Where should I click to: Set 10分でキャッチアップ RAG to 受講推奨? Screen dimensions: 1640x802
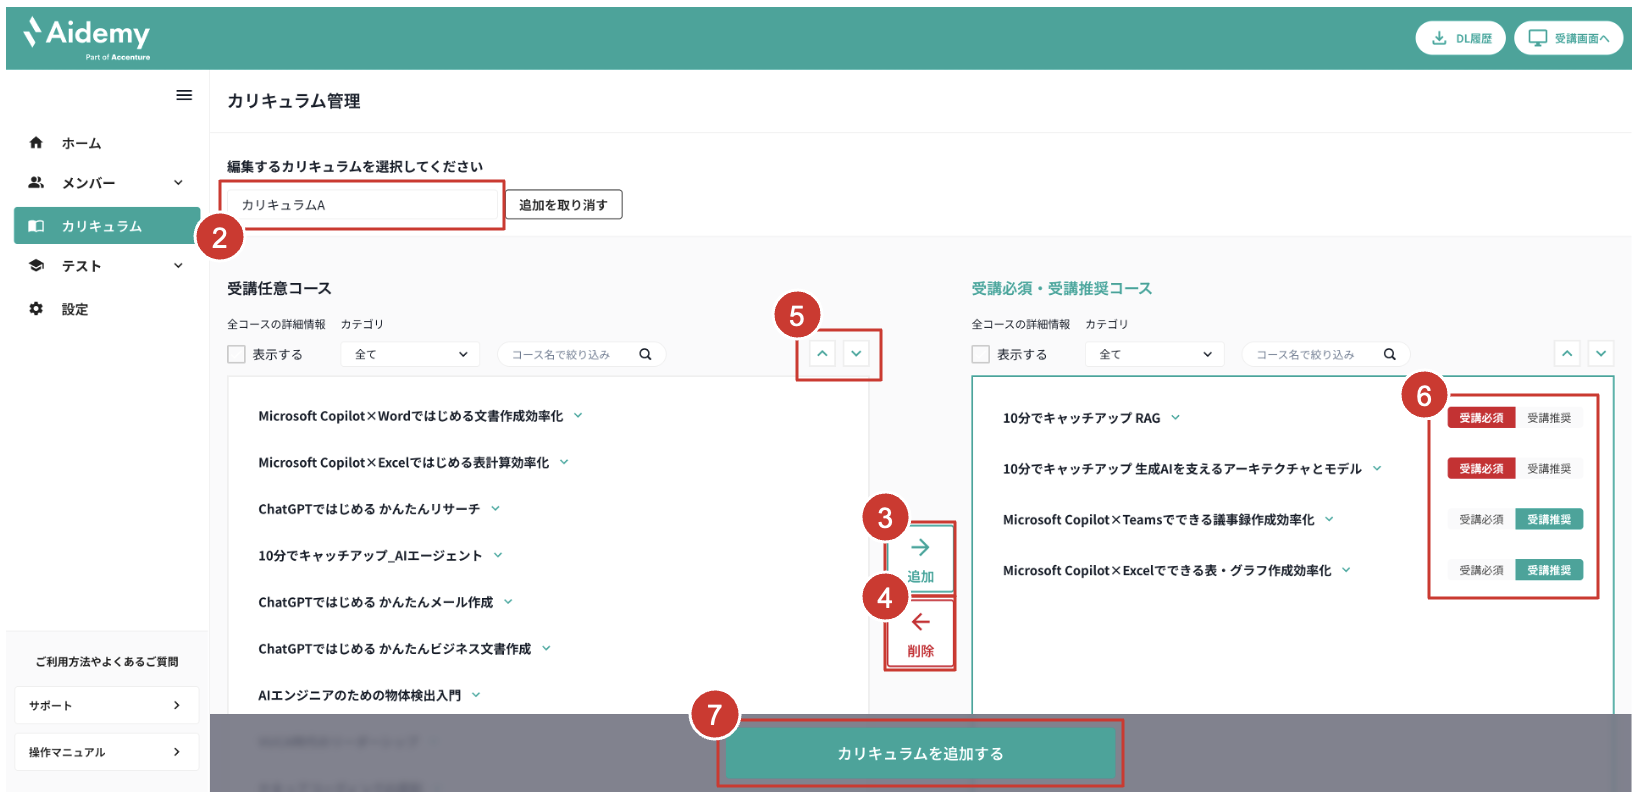click(1549, 418)
